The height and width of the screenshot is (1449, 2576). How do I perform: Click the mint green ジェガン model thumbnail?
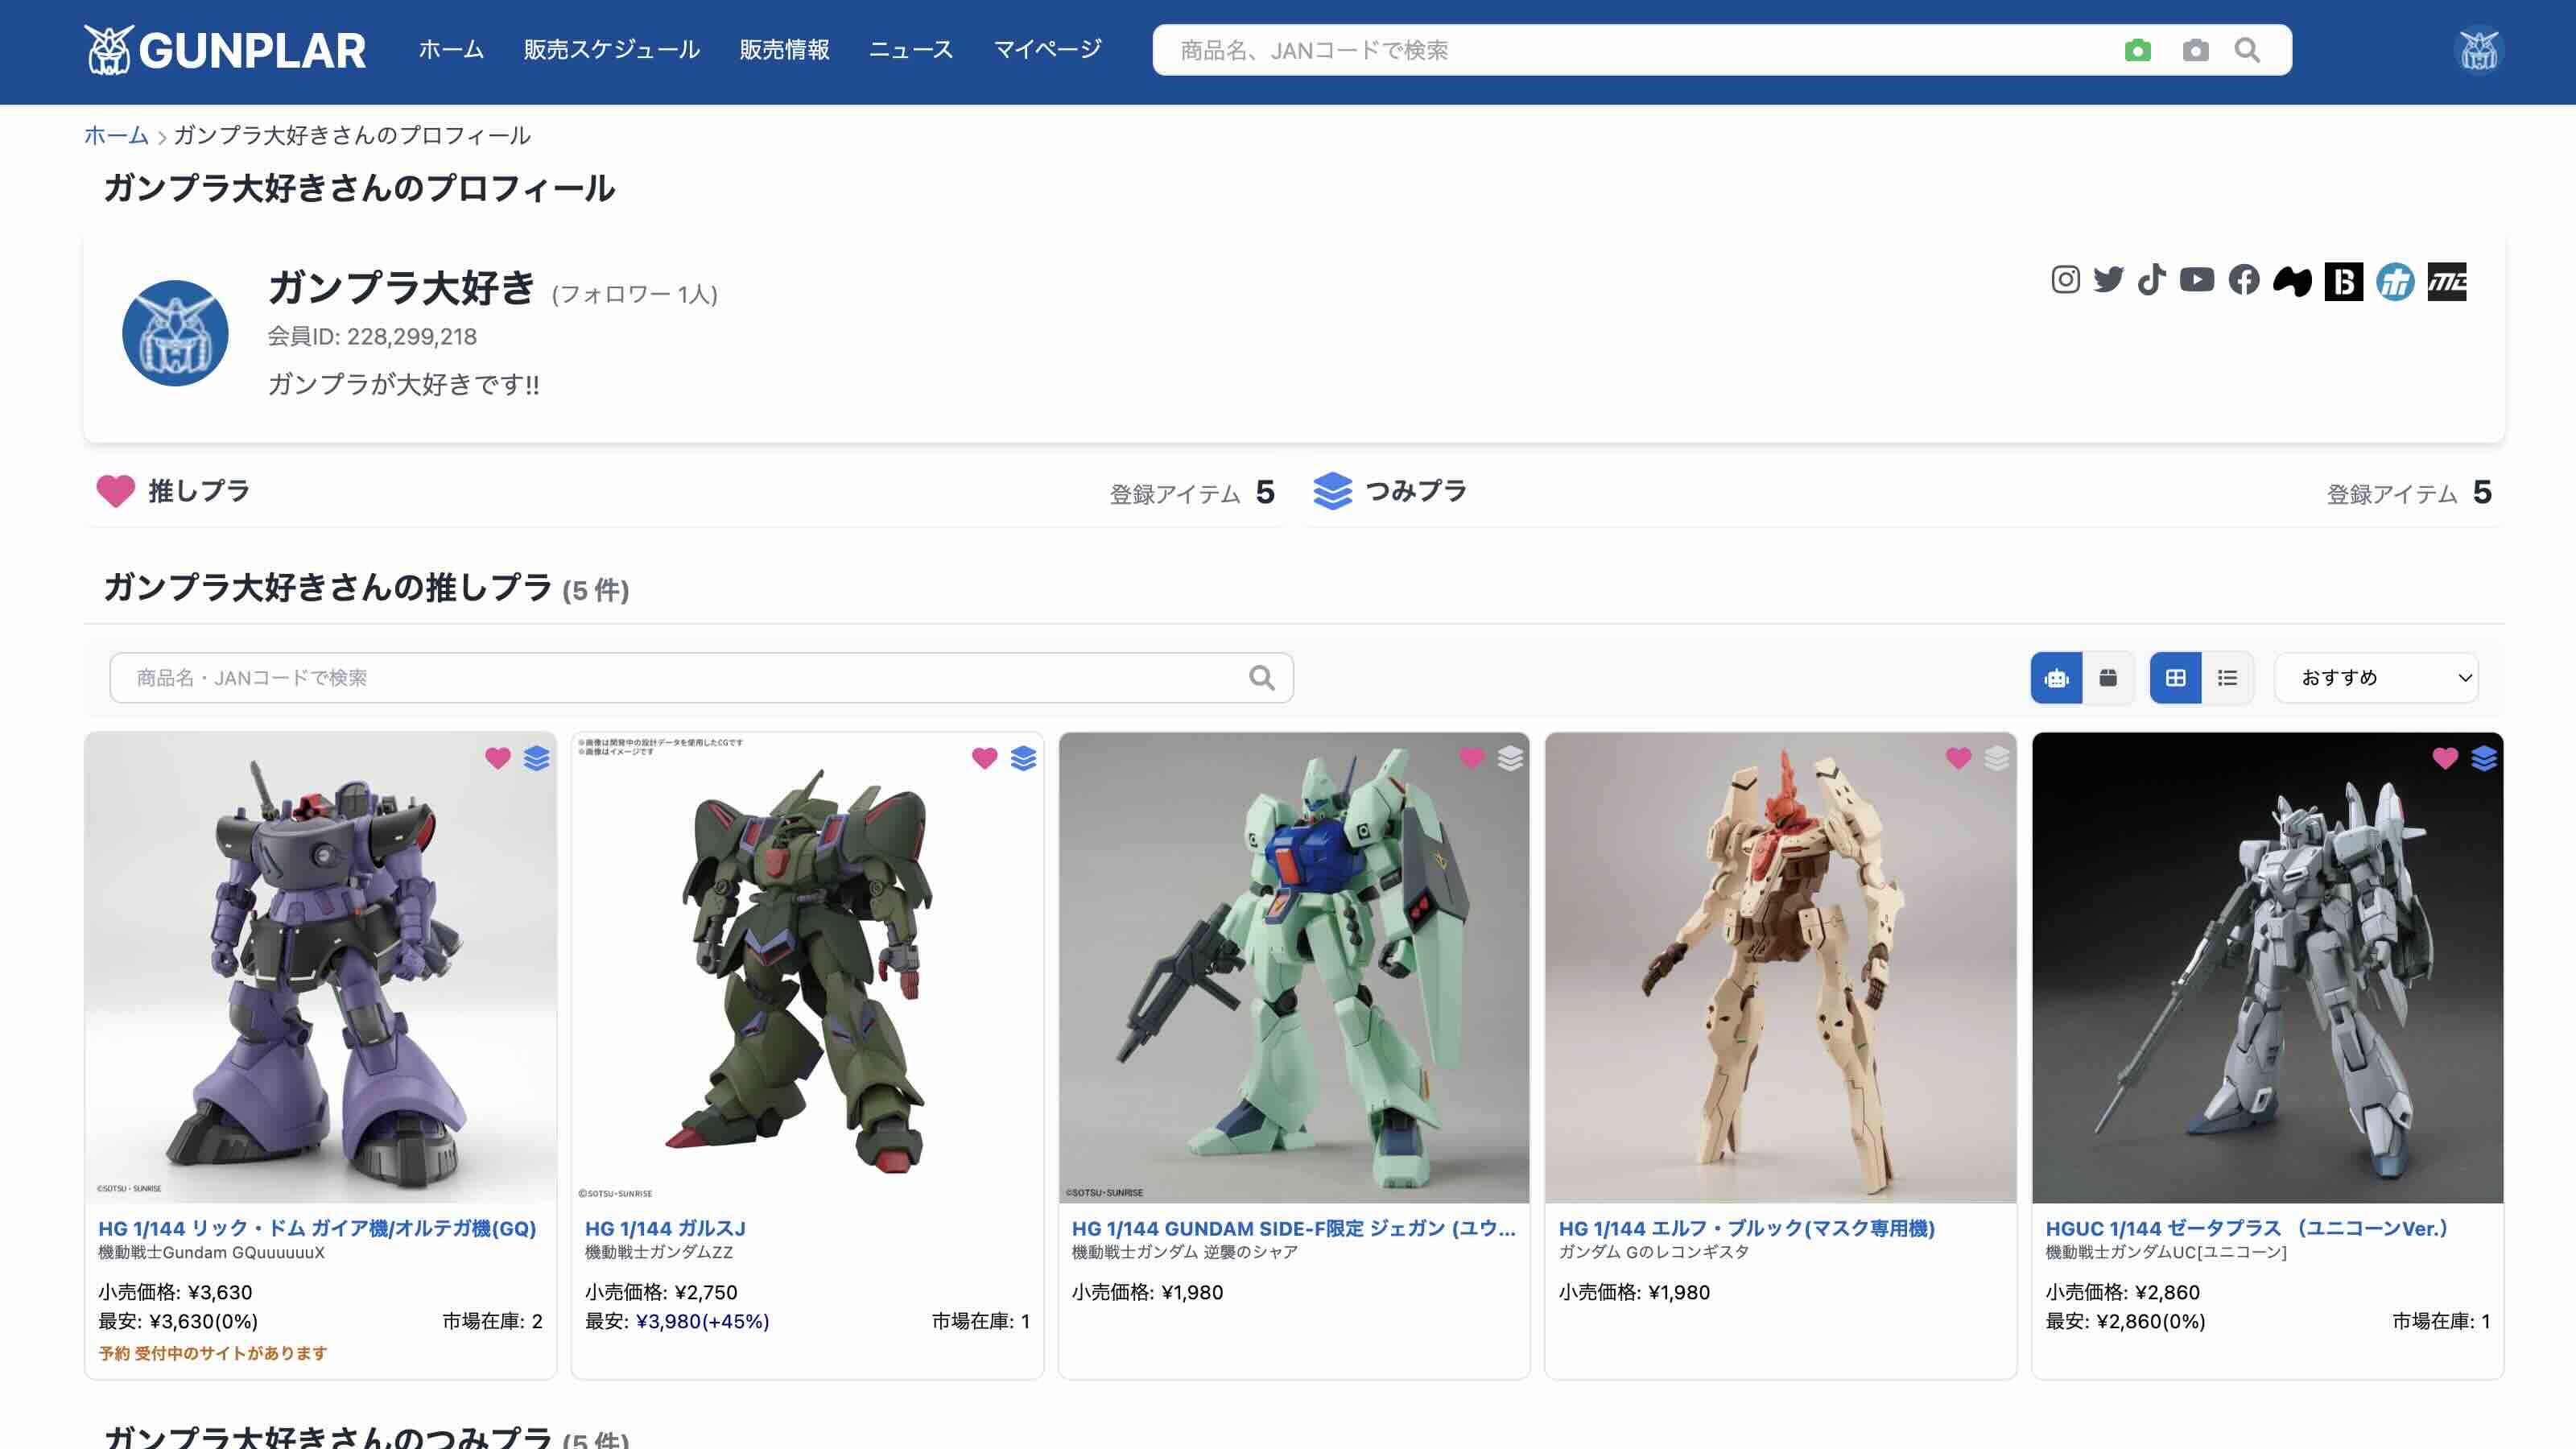point(1294,967)
